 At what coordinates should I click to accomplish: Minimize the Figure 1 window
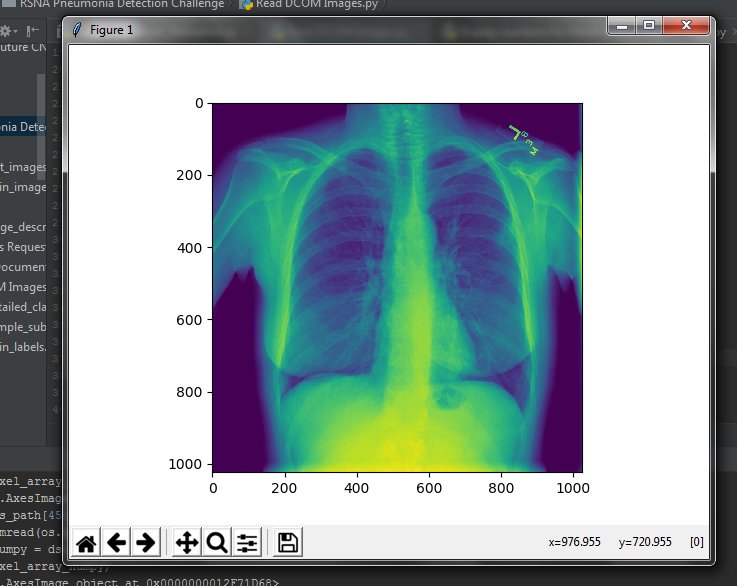click(622, 25)
